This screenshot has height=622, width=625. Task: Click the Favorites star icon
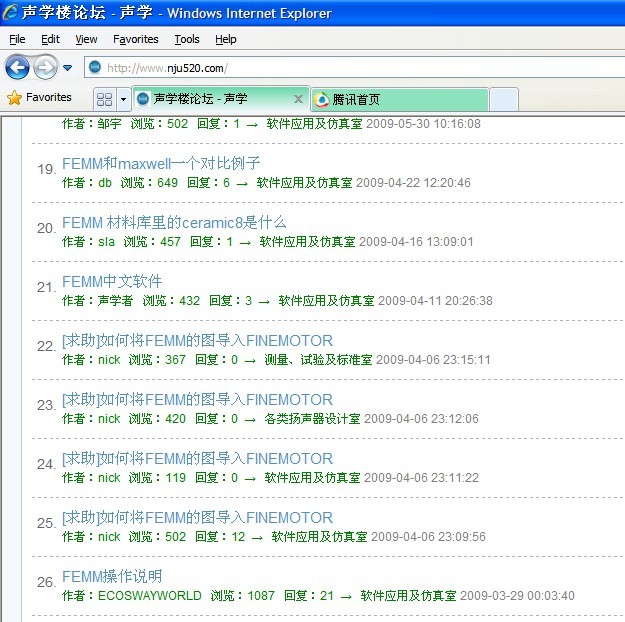[14, 98]
